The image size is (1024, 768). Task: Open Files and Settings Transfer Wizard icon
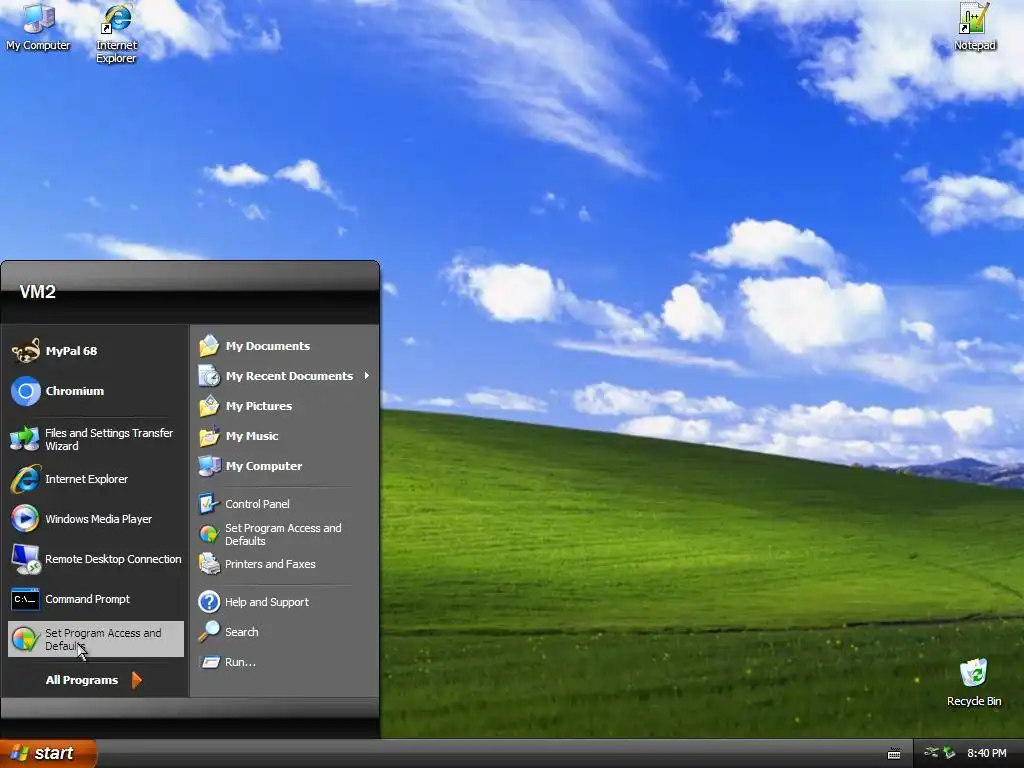[25, 439]
